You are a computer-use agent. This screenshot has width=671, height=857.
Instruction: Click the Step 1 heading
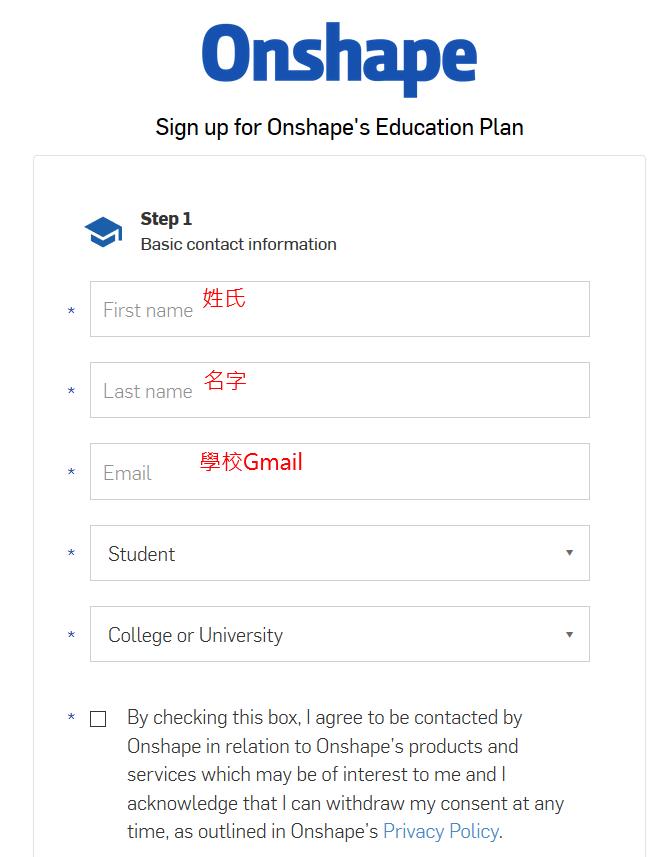coord(166,219)
